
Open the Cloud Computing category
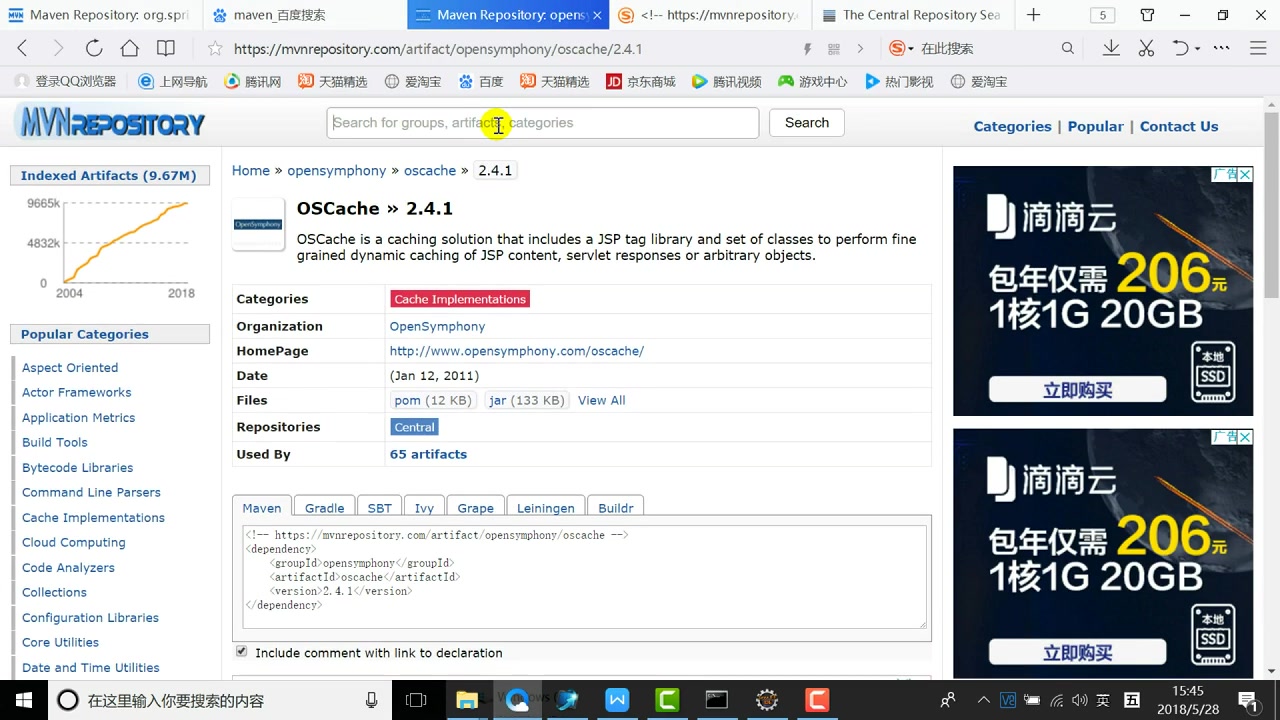coord(74,542)
